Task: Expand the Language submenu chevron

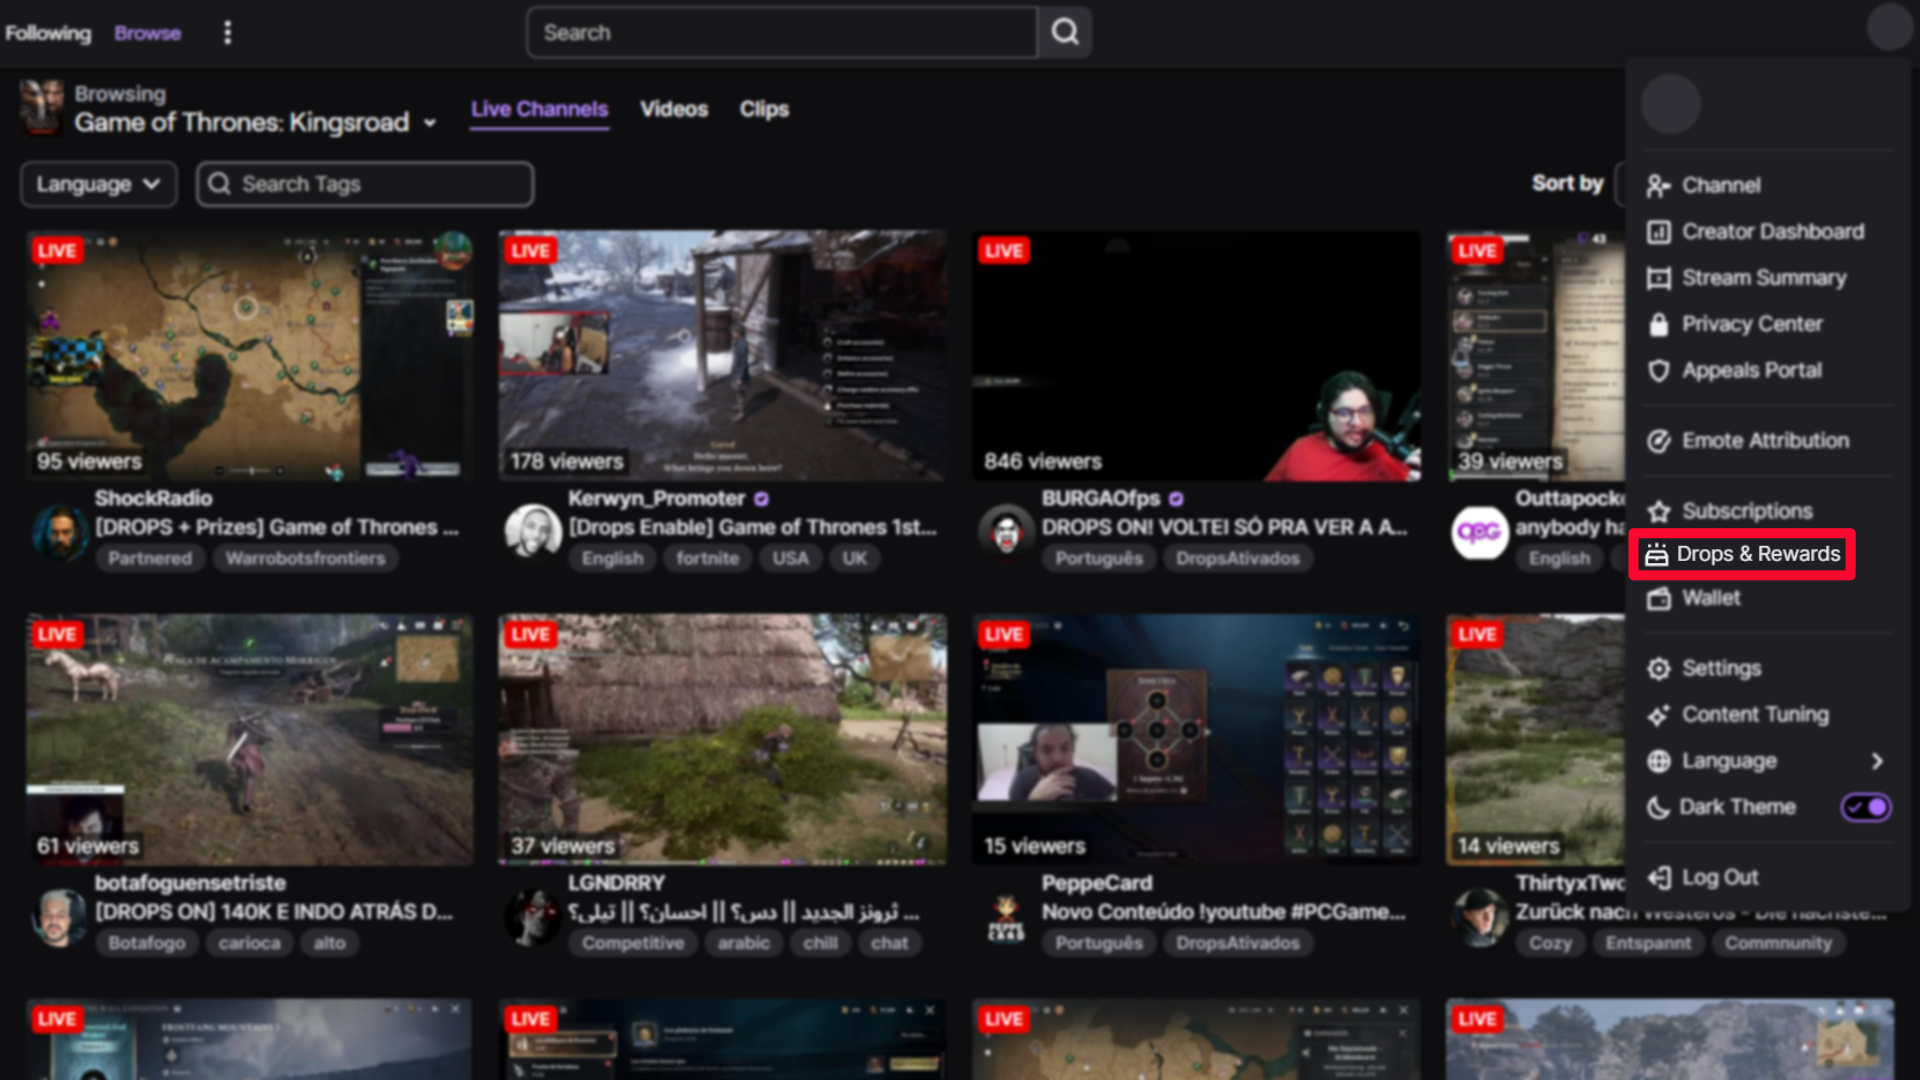Action: coord(1877,761)
